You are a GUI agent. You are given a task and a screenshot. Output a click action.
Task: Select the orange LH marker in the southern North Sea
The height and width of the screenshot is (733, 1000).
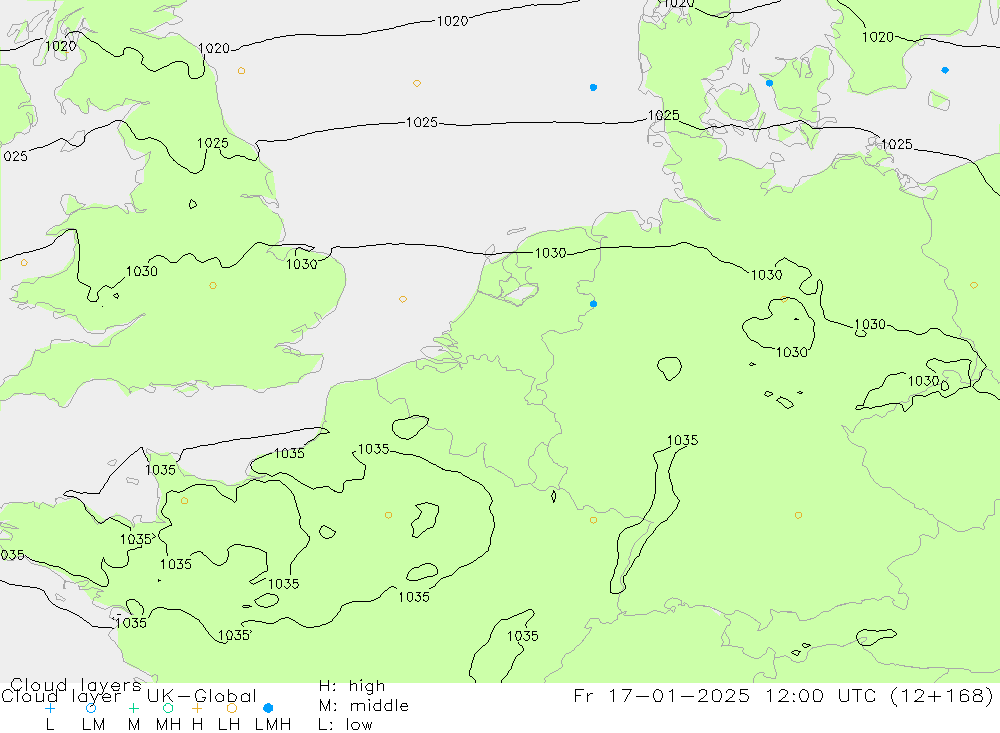(x=402, y=299)
